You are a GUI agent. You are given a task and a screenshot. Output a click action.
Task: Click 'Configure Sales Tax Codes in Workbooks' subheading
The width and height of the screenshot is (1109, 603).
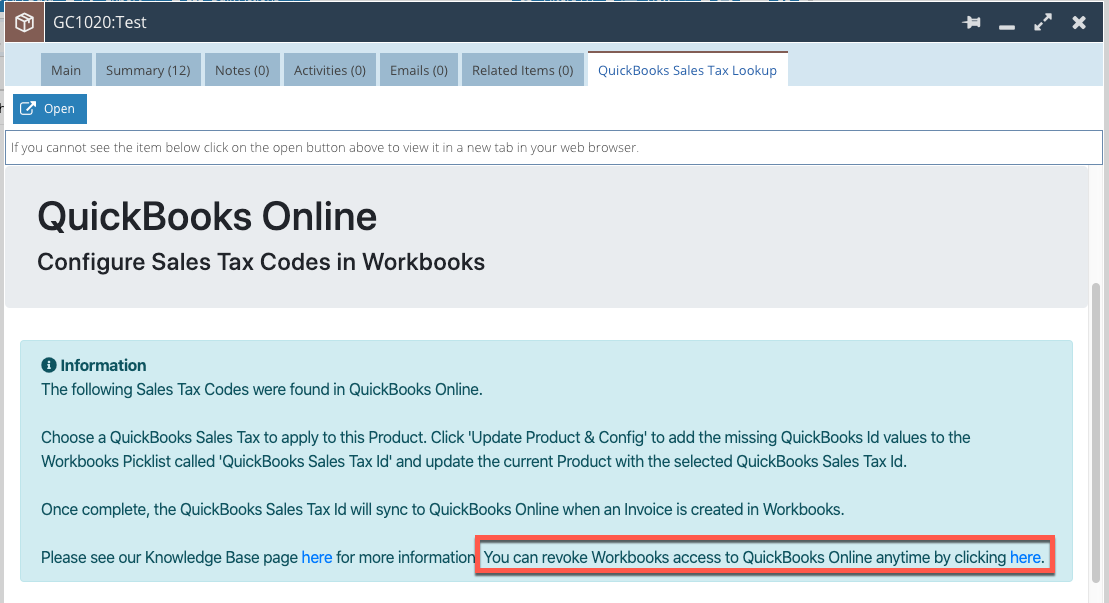point(261,262)
